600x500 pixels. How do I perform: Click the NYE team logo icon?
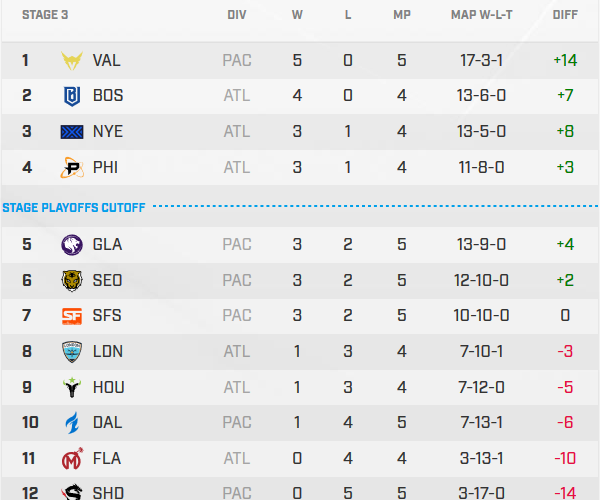[73, 132]
